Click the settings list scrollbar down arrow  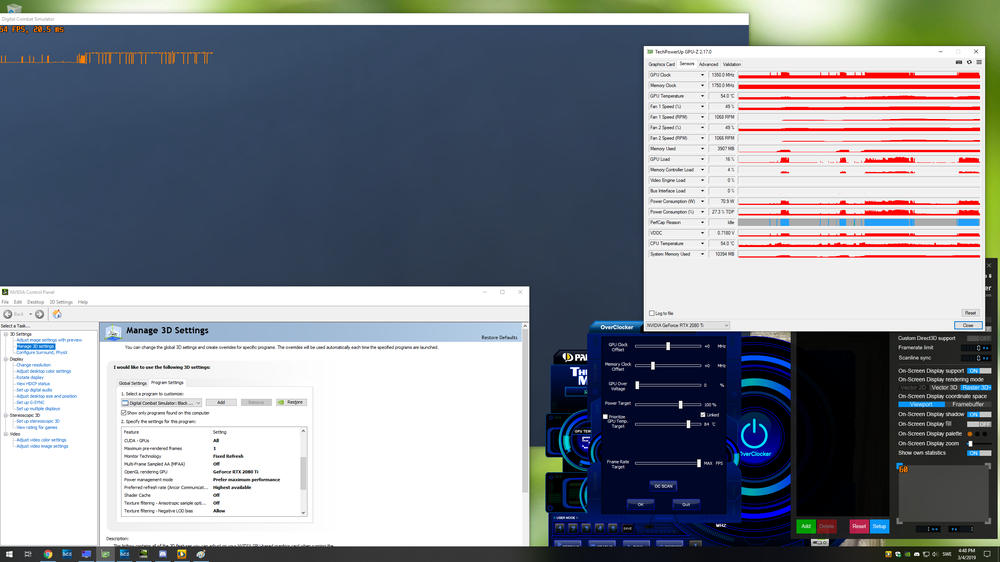pos(304,512)
